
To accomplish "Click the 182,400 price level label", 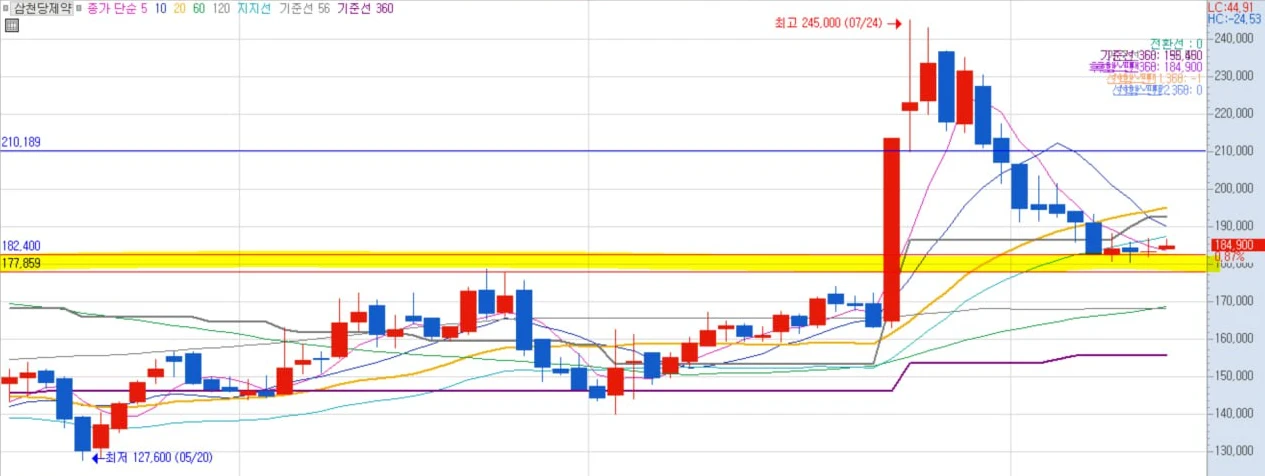I will pyautogui.click(x=21, y=245).
